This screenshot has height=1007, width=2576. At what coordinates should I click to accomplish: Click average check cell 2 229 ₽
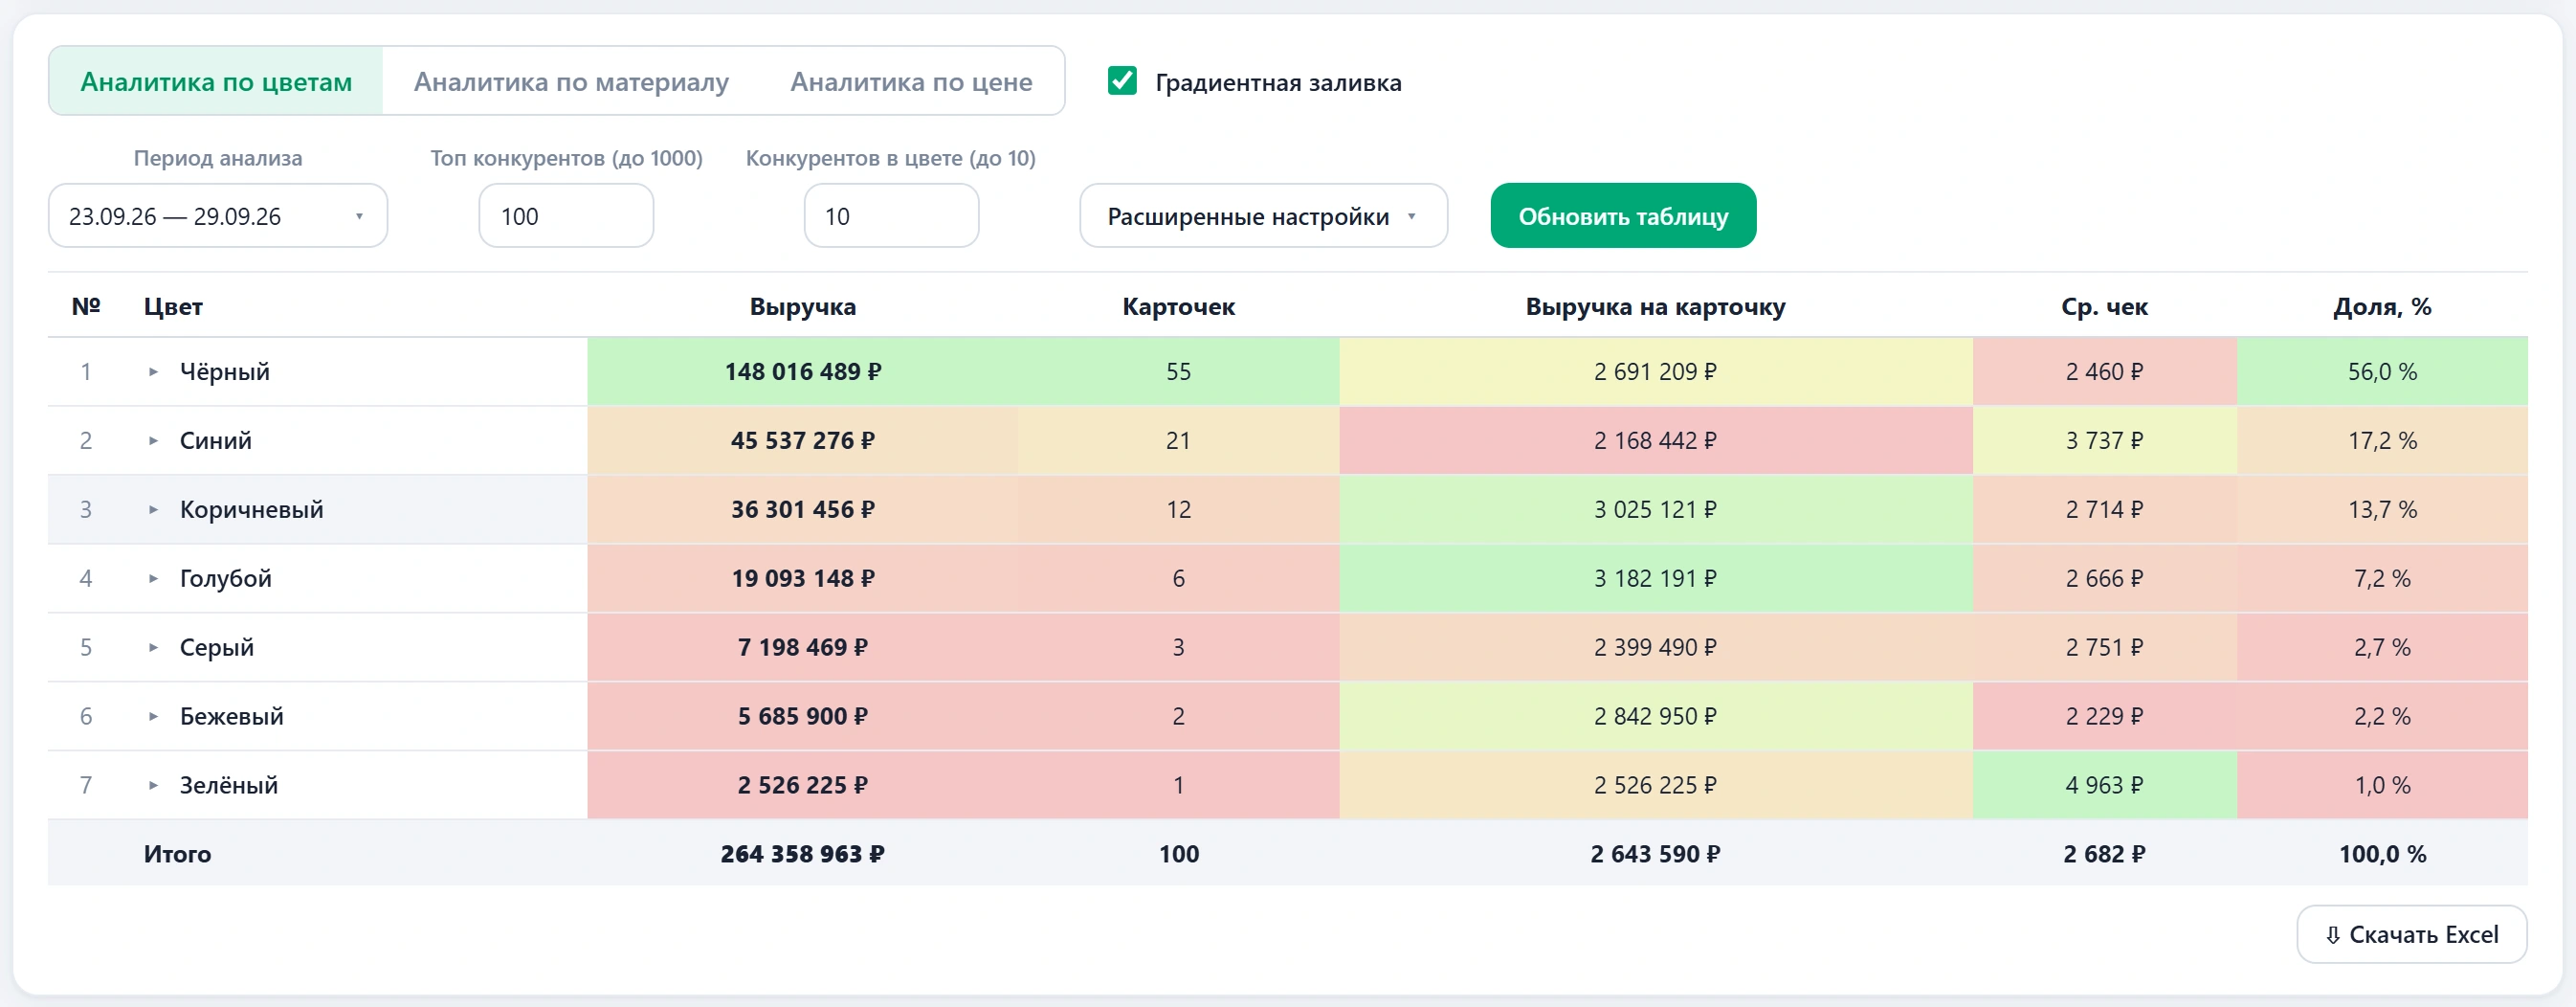pos(2104,717)
